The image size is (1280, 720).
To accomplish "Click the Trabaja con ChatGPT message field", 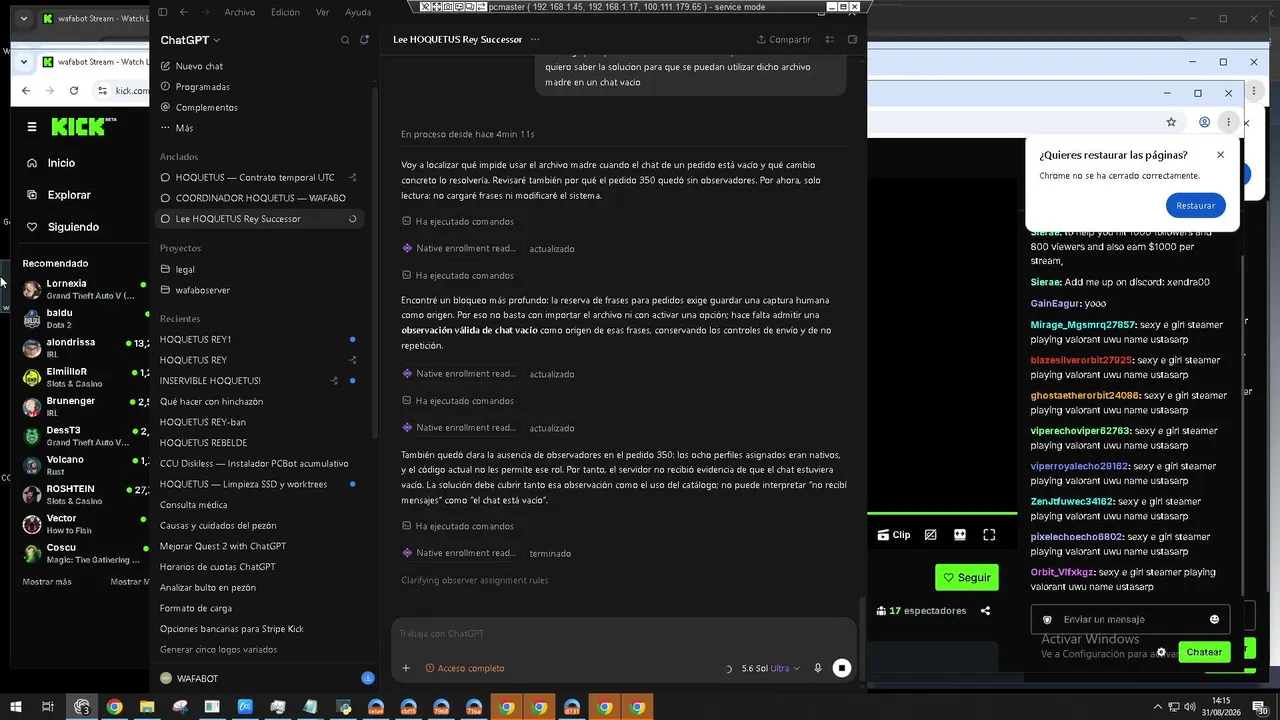I will coord(623,633).
